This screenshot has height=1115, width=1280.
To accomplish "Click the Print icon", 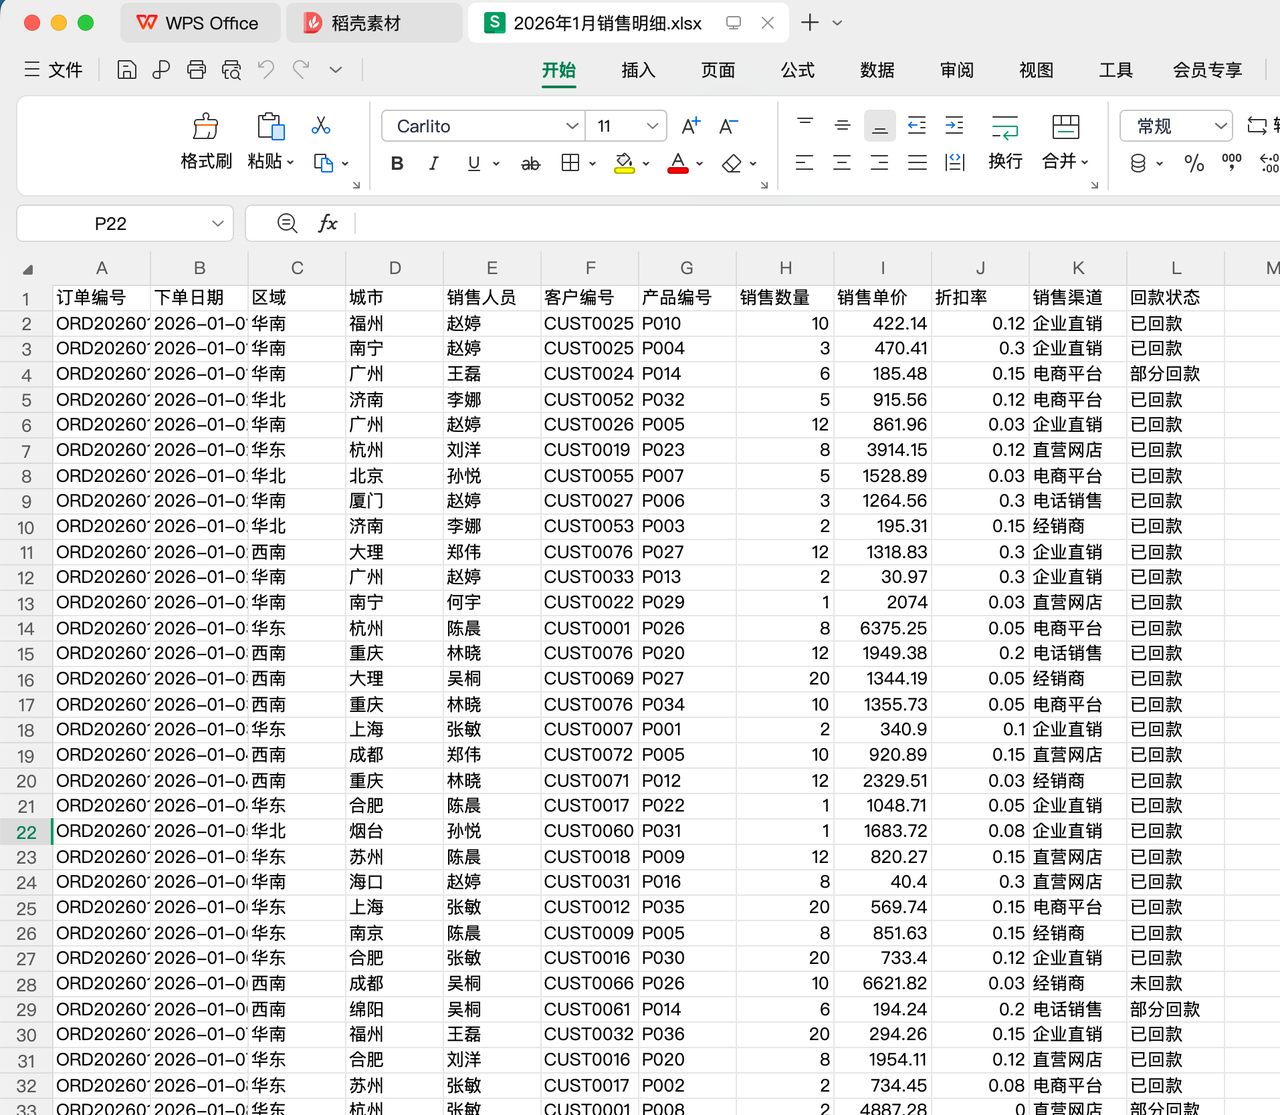I will tap(196, 70).
